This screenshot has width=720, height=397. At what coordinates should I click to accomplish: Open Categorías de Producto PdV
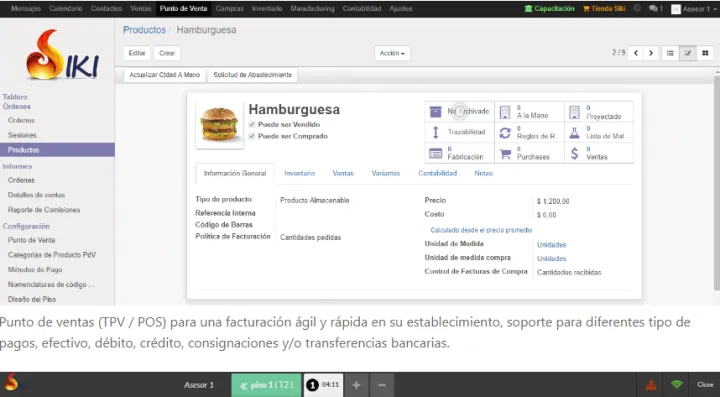[x=52, y=255]
